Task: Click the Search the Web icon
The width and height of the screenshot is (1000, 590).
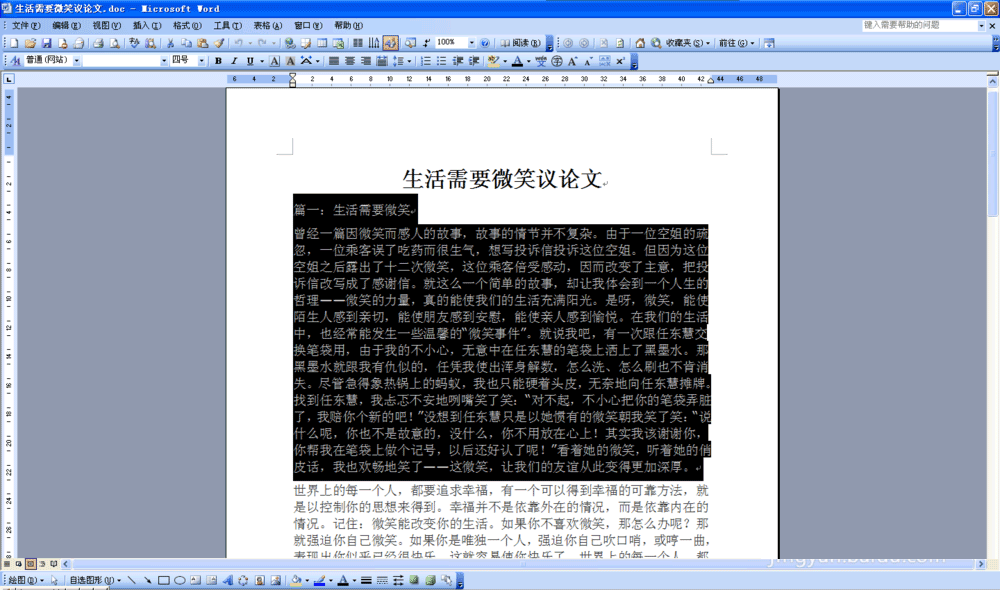Action: 656,43
